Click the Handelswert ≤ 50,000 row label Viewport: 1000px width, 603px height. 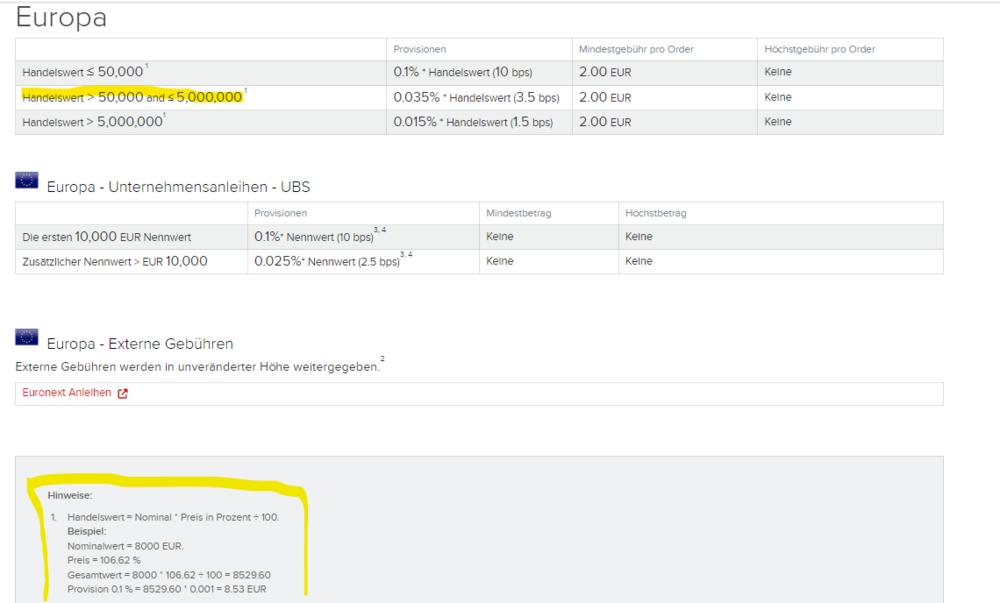point(85,72)
